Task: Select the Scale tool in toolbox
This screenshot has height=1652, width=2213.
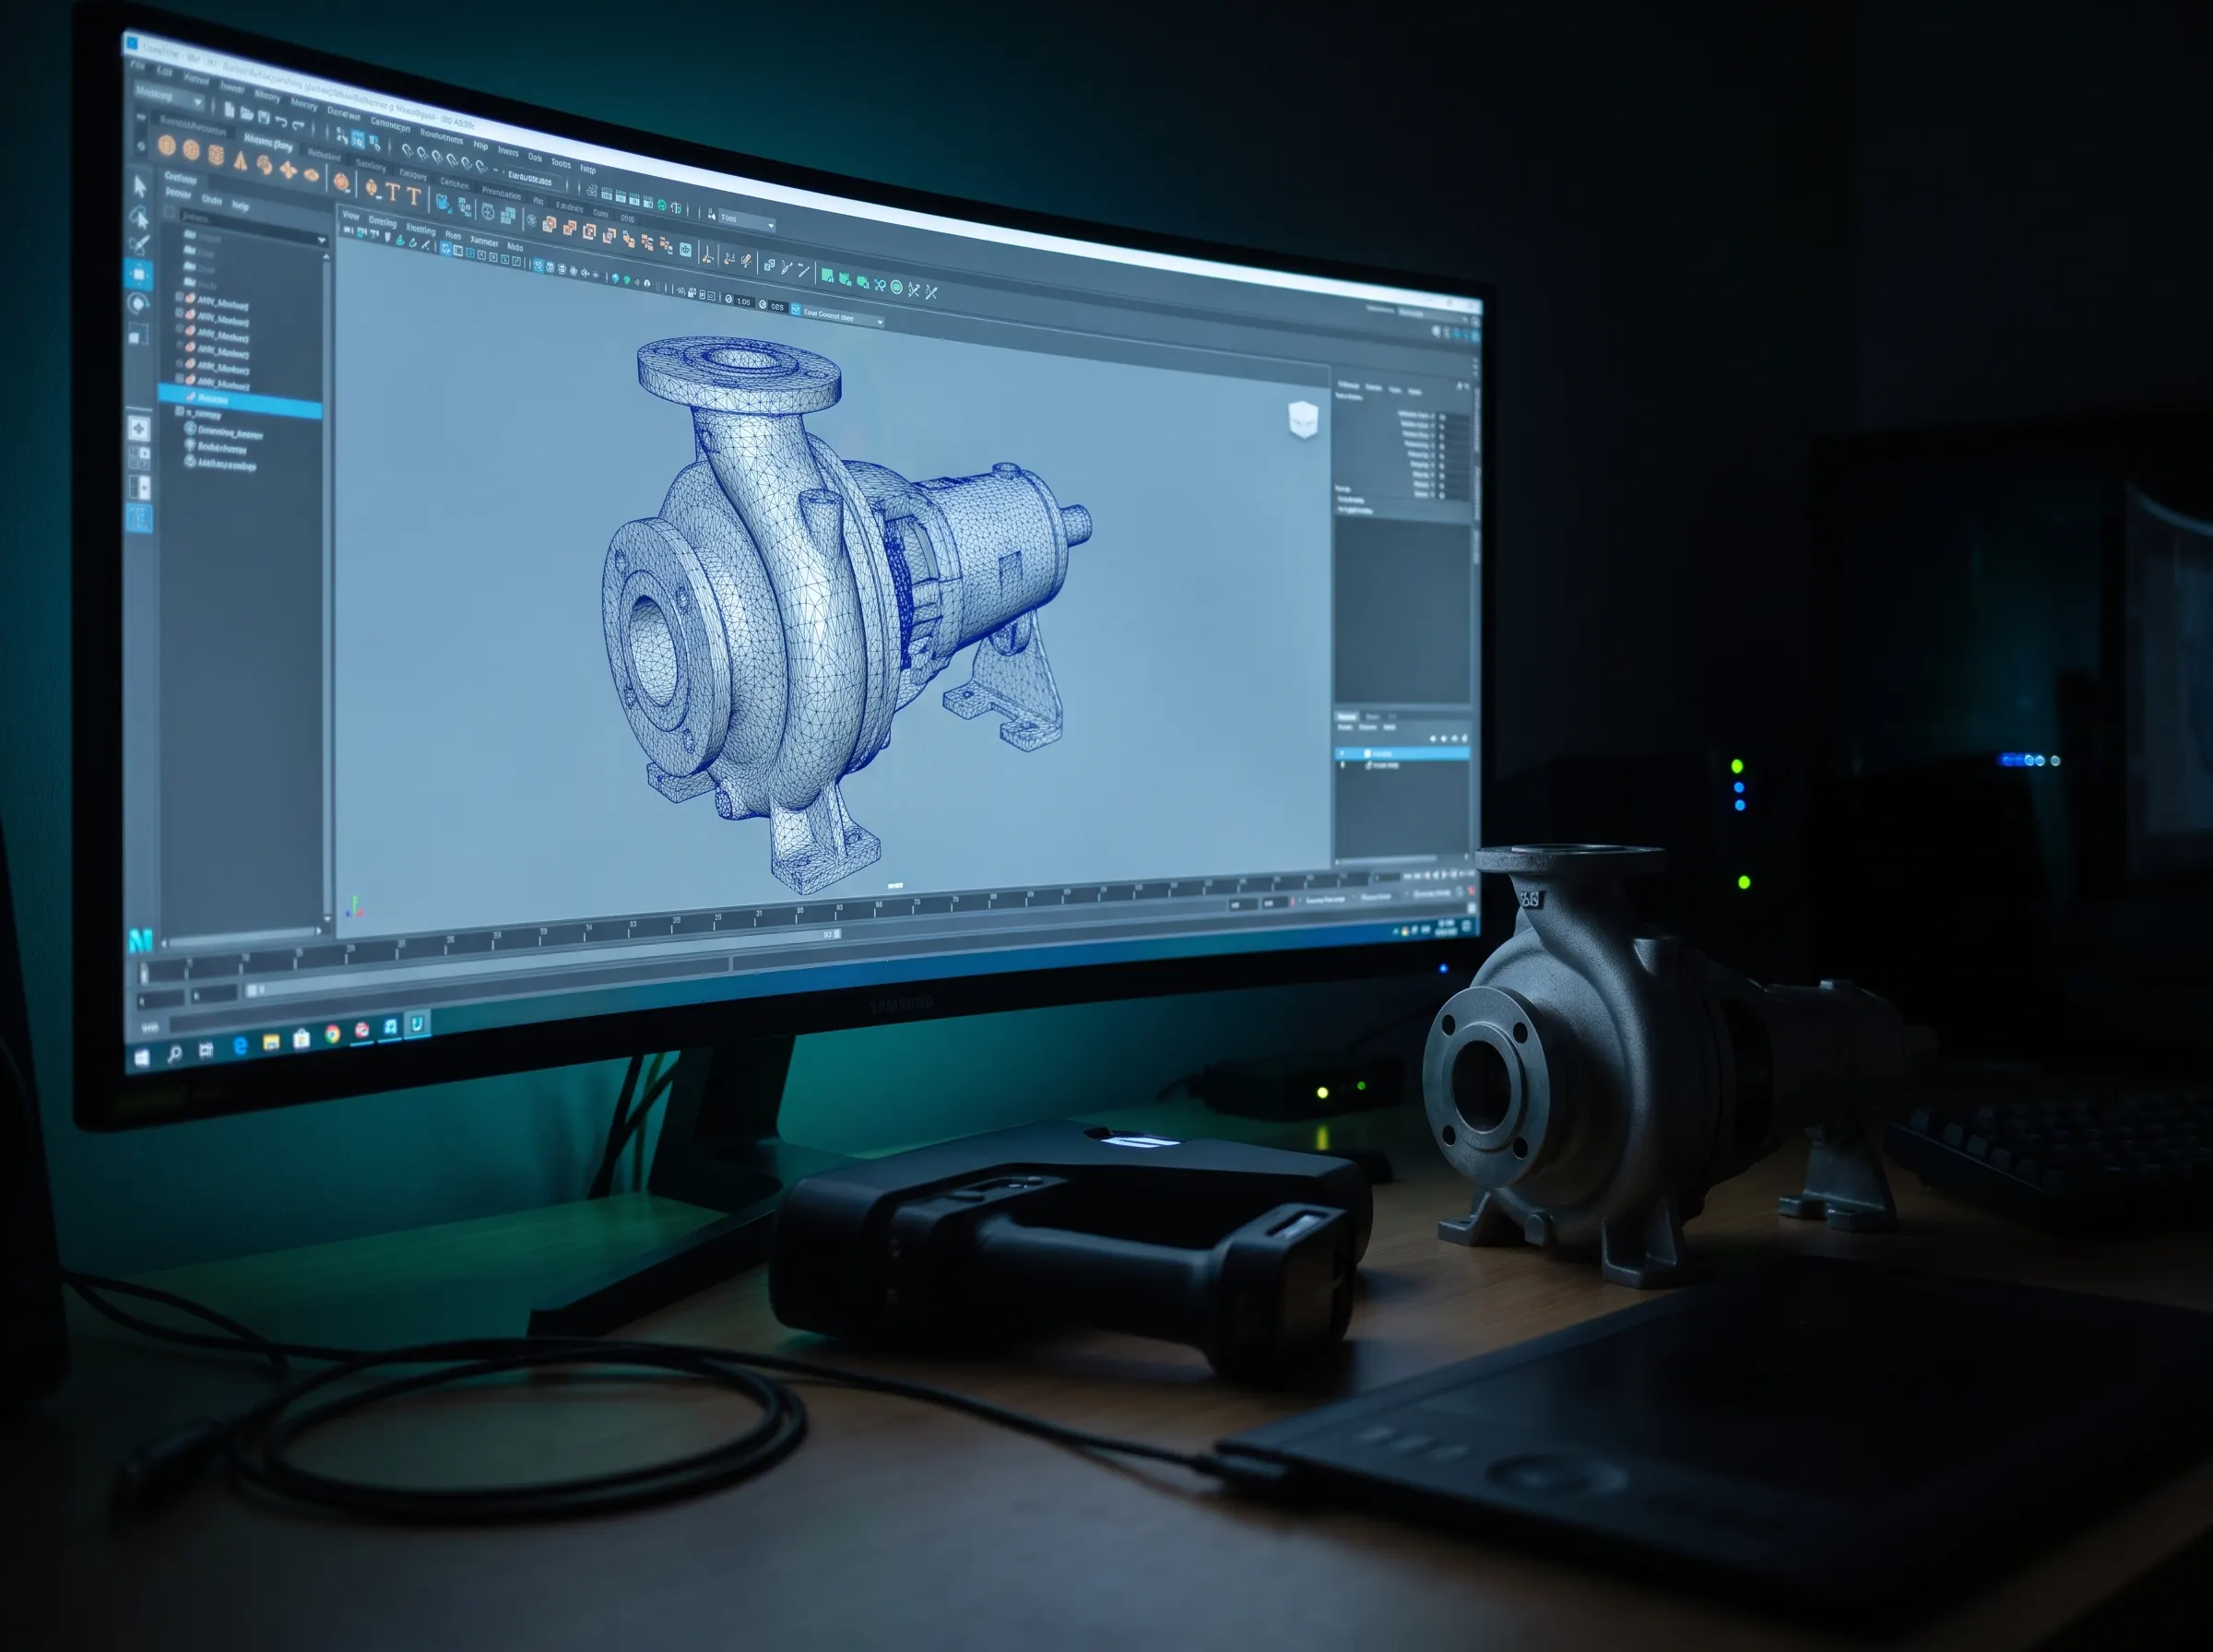Action: pos(138,334)
